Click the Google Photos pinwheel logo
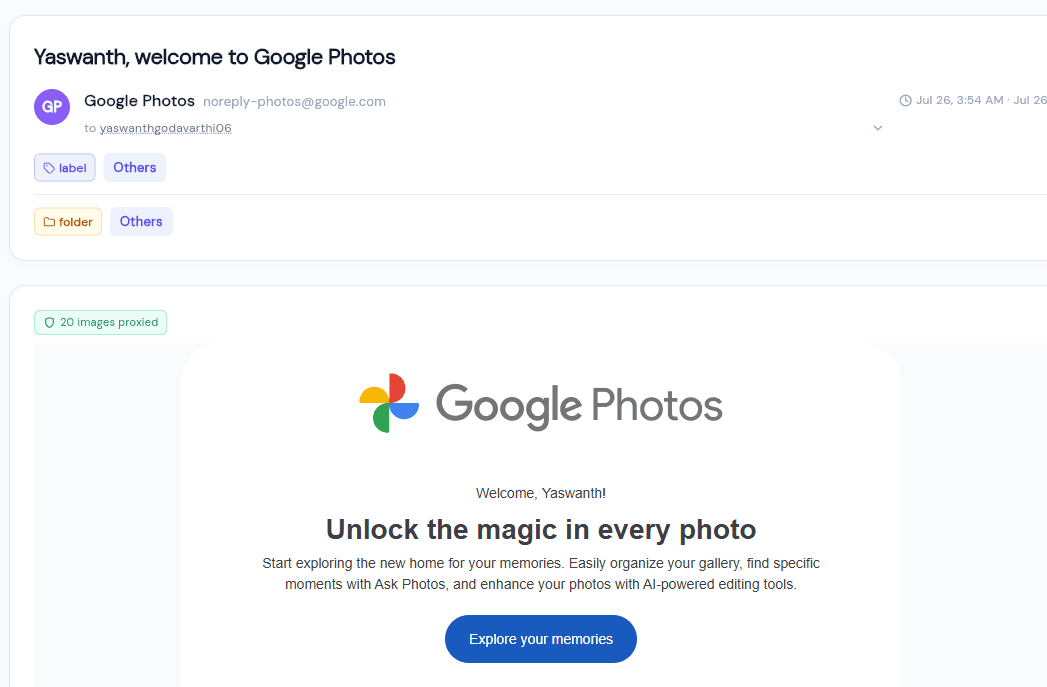1047x687 pixels. coord(389,403)
